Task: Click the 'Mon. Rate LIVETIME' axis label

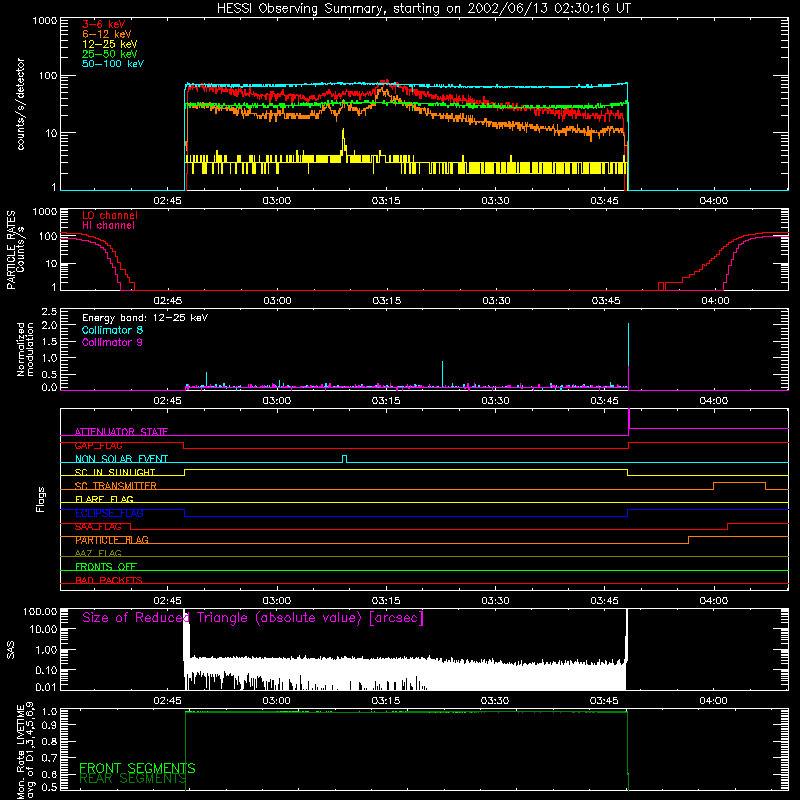Action: (25, 751)
